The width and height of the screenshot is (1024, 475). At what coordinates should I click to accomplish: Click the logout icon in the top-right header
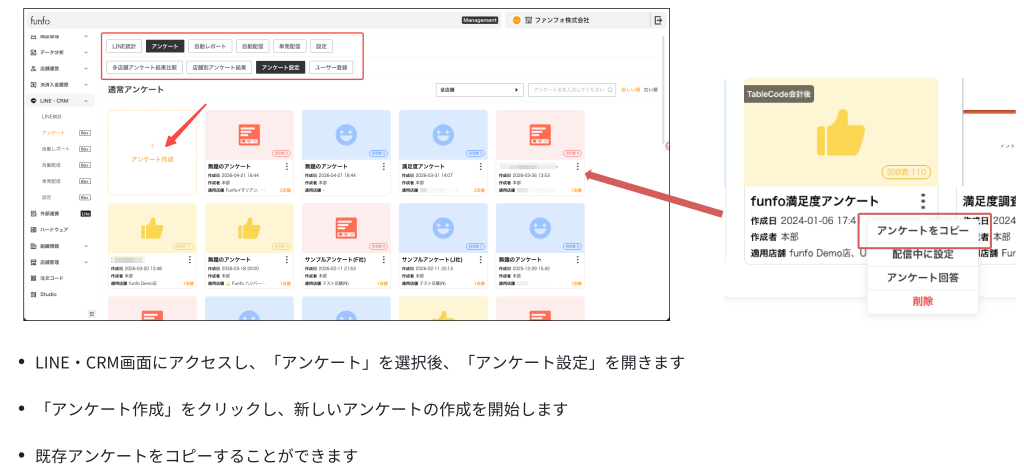click(657, 20)
